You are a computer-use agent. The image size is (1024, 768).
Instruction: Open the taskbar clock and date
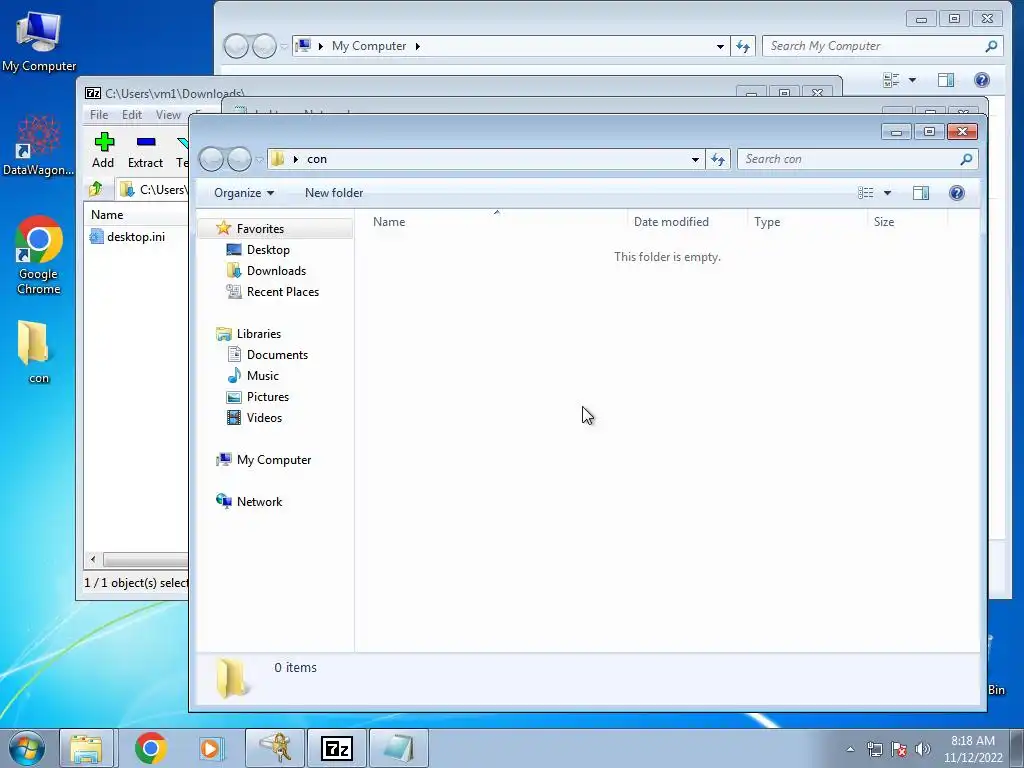coord(972,749)
